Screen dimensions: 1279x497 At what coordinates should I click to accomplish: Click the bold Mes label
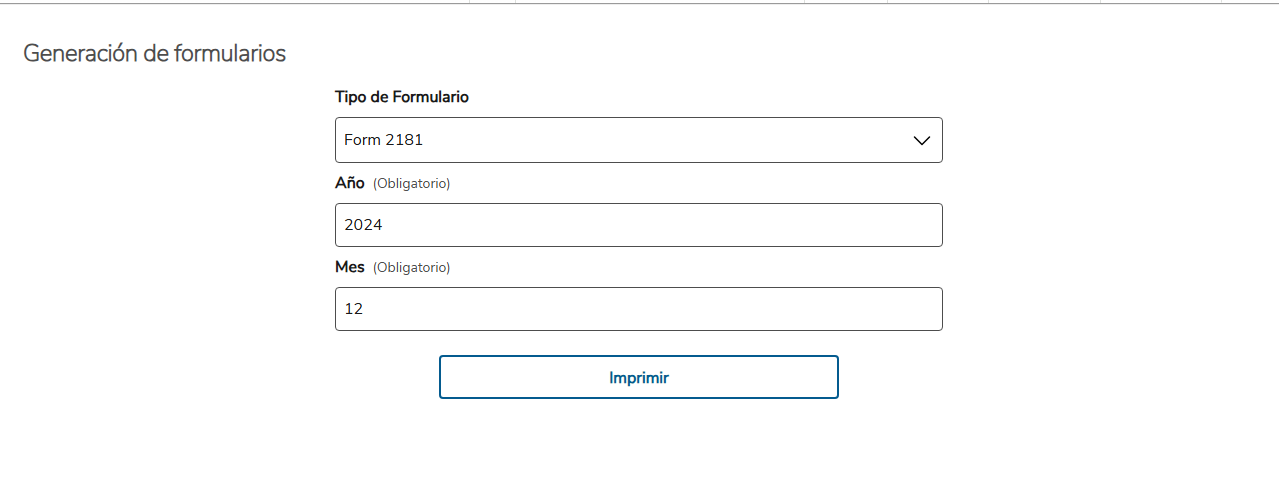pyautogui.click(x=350, y=267)
